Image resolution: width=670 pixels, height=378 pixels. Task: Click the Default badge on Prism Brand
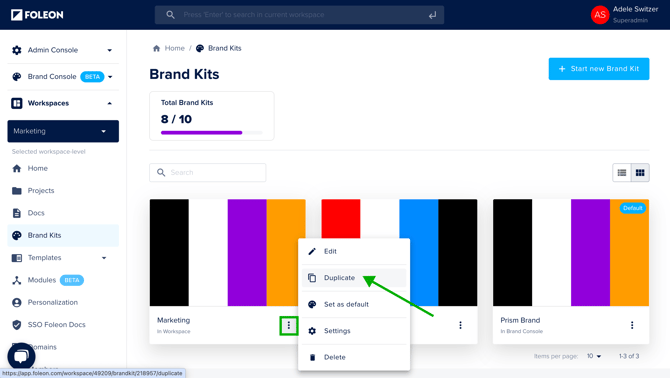pyautogui.click(x=632, y=208)
